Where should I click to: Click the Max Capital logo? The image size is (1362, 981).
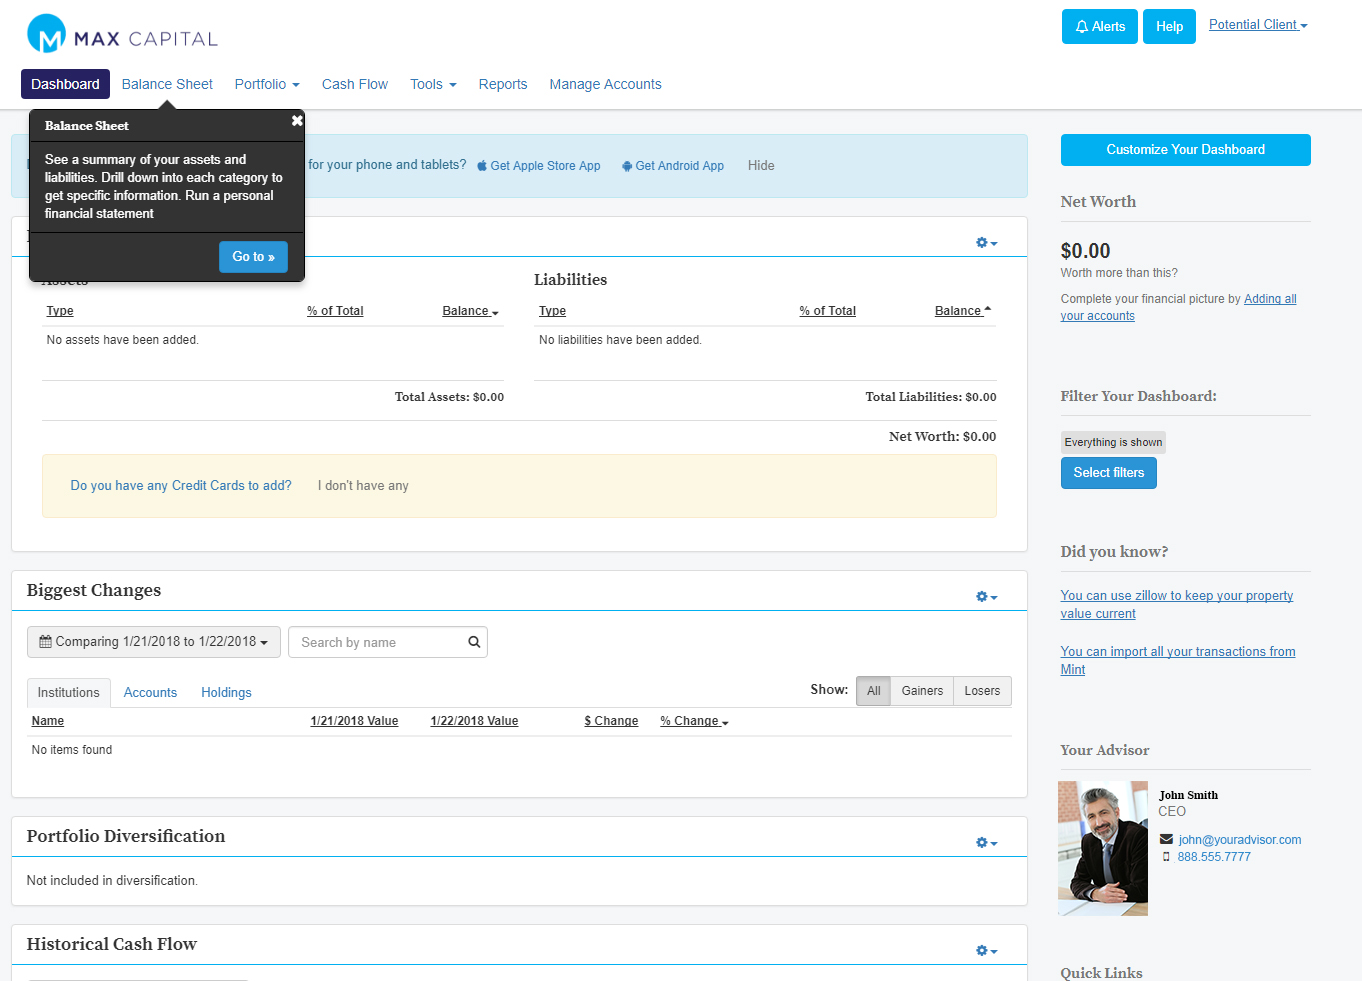click(122, 34)
